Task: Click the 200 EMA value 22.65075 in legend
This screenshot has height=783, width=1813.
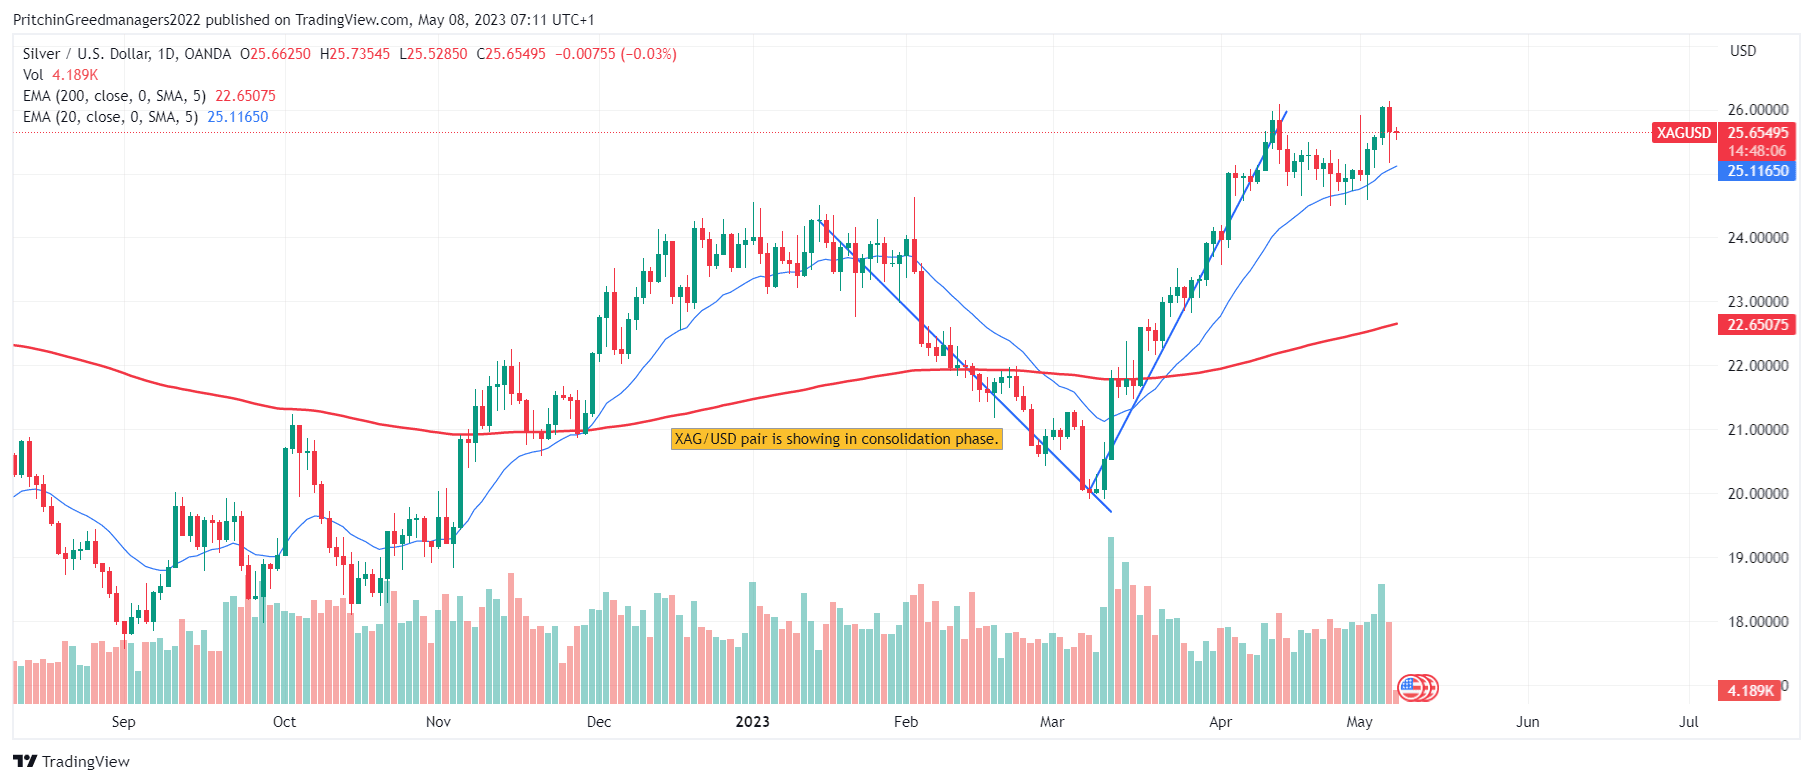Action: pos(245,96)
